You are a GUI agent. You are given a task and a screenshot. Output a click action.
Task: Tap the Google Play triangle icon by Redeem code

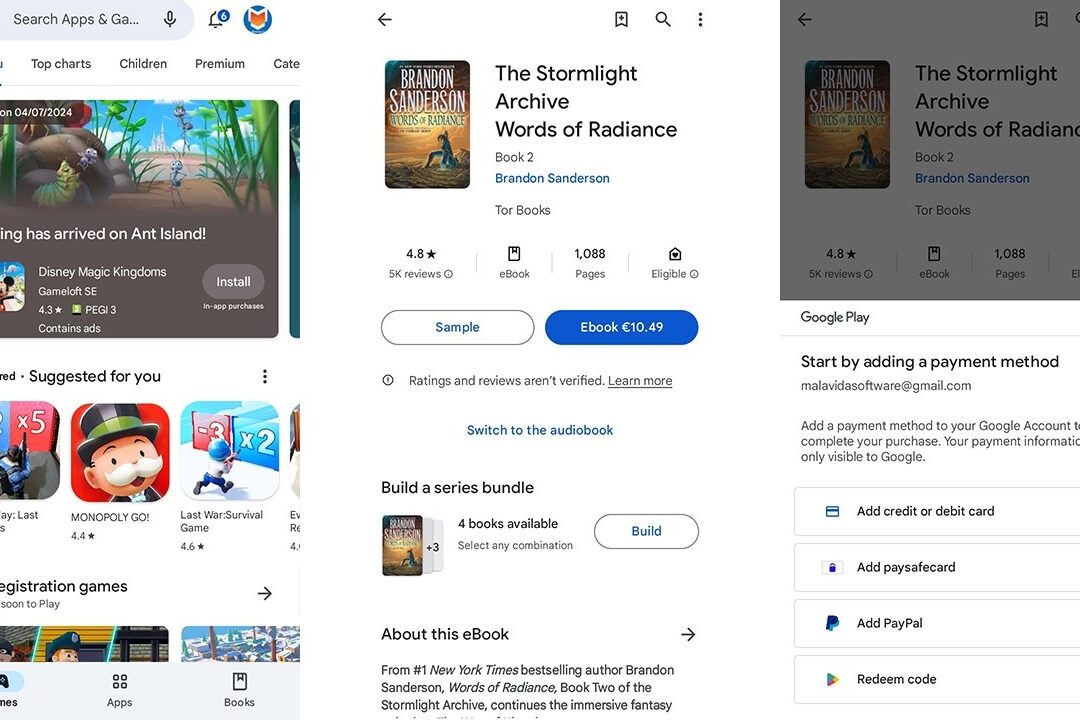832,679
